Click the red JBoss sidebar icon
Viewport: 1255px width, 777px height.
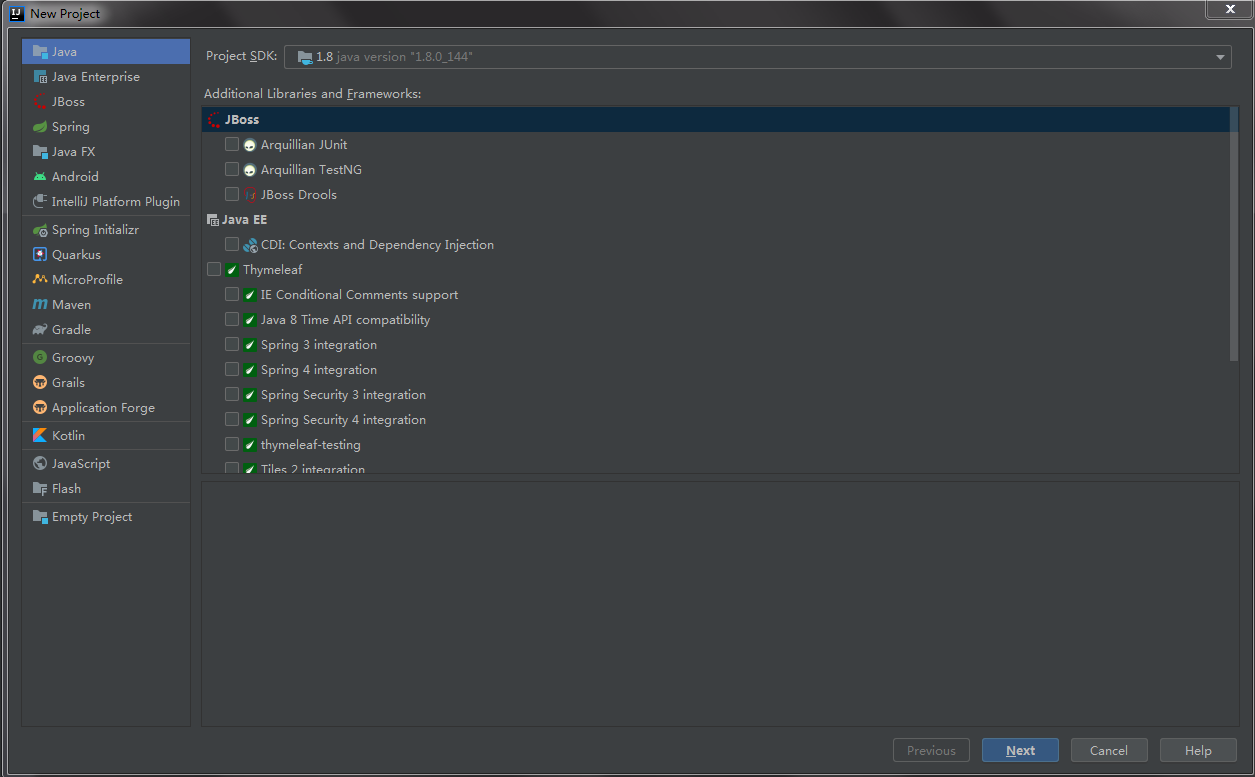pos(40,101)
